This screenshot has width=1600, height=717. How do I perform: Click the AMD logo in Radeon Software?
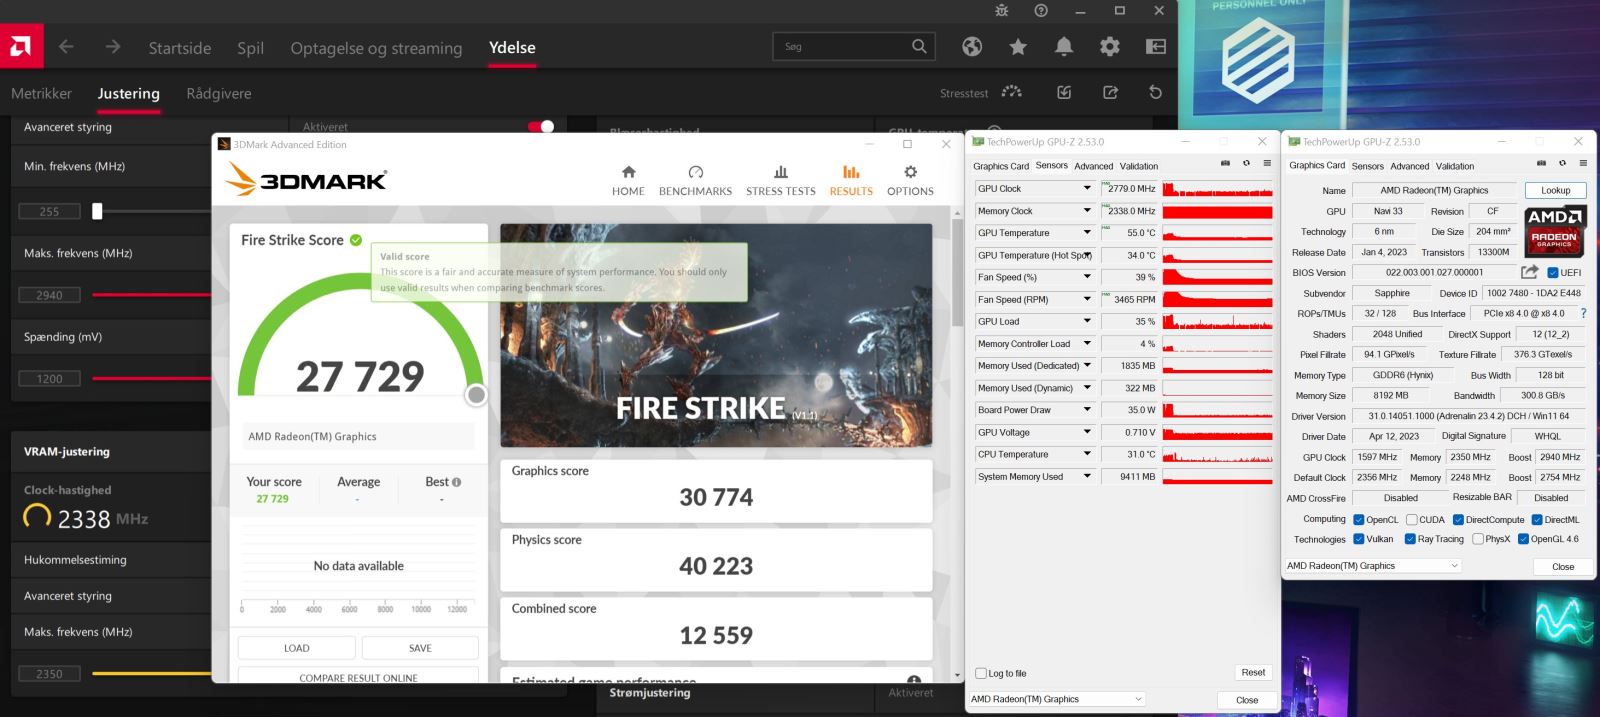coord(20,47)
